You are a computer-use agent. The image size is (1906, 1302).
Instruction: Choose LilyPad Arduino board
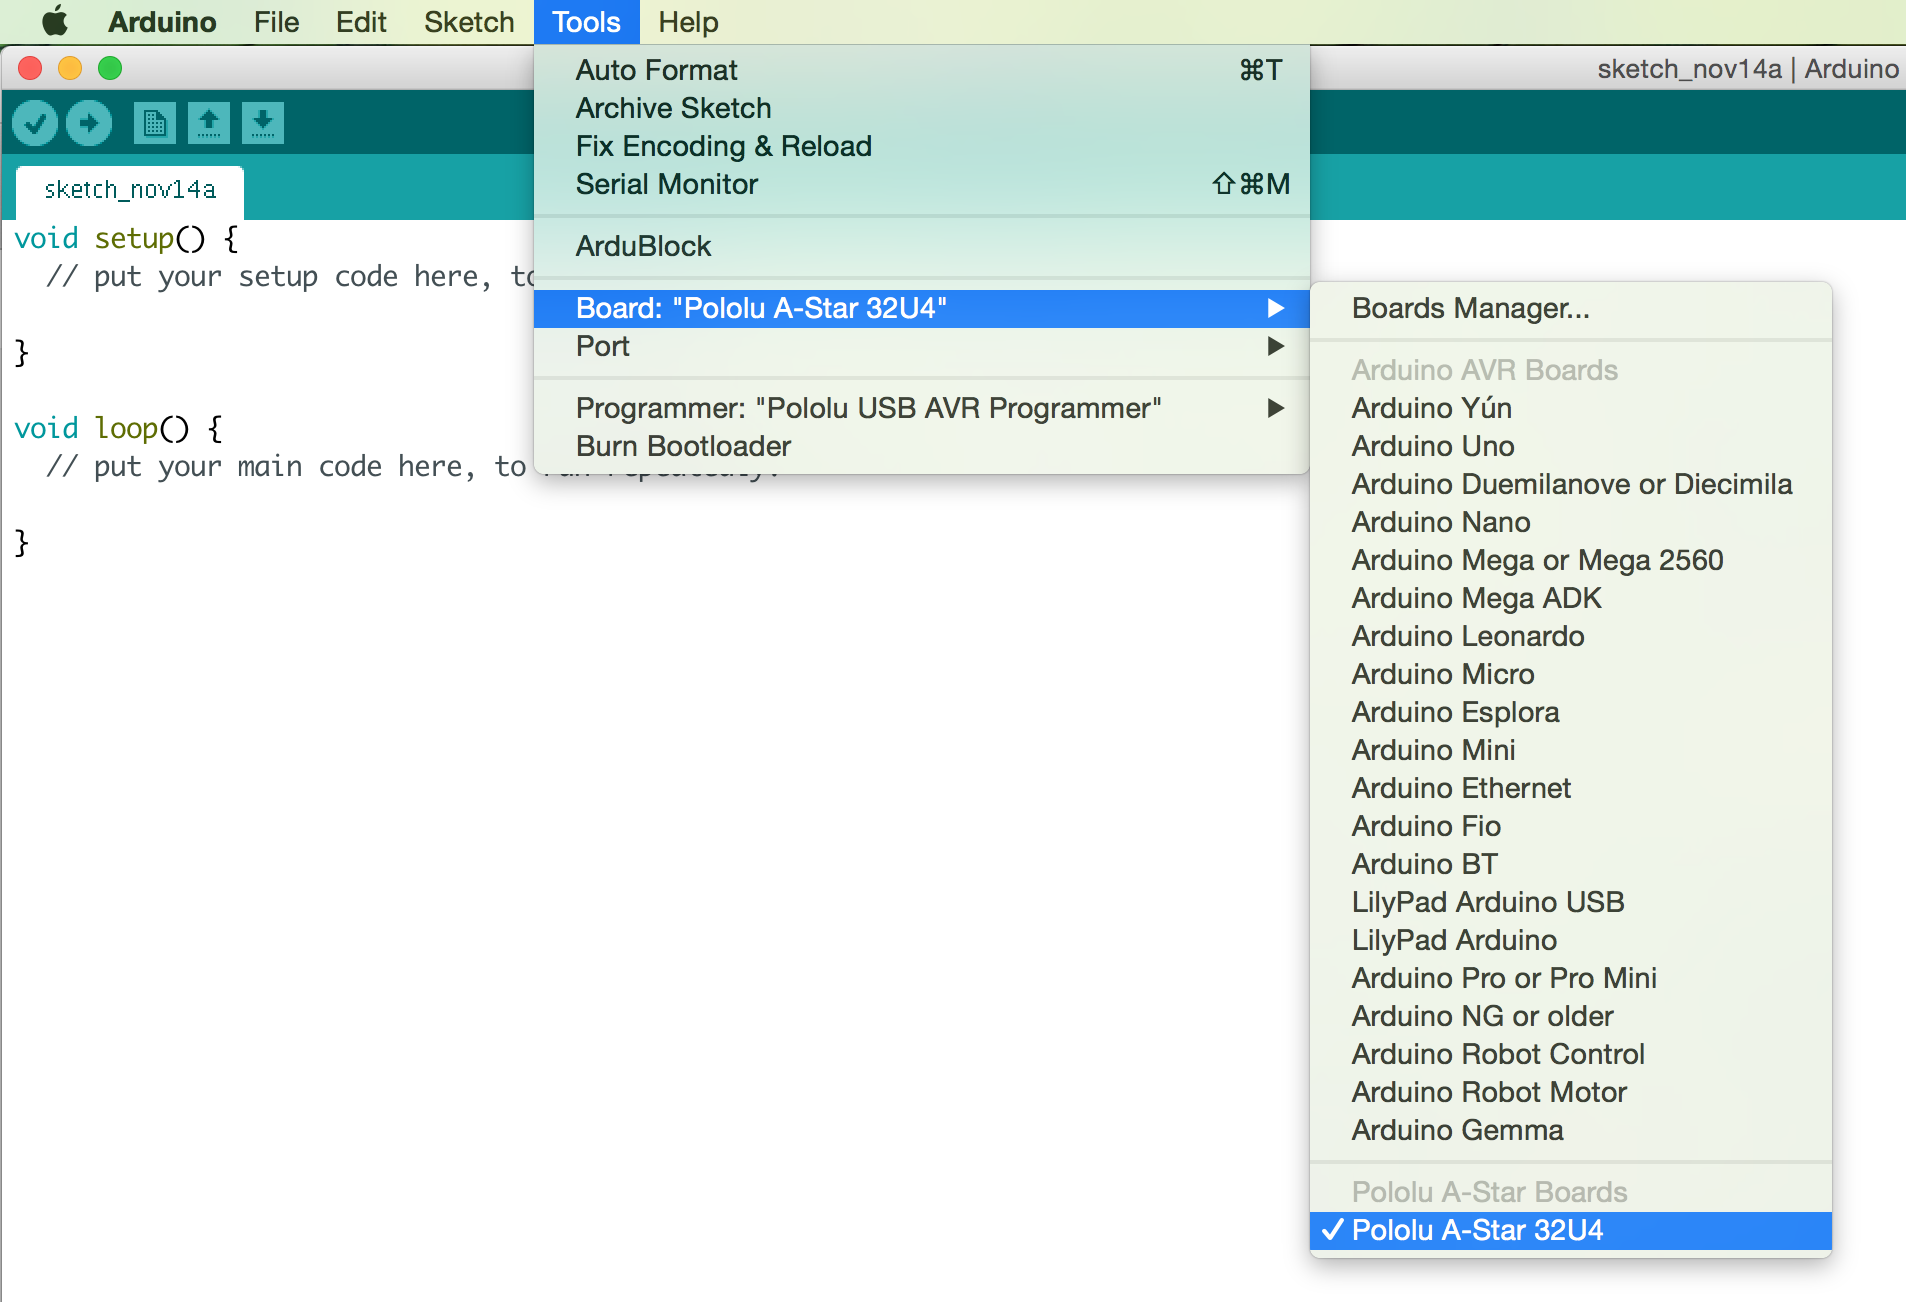click(1571, 940)
